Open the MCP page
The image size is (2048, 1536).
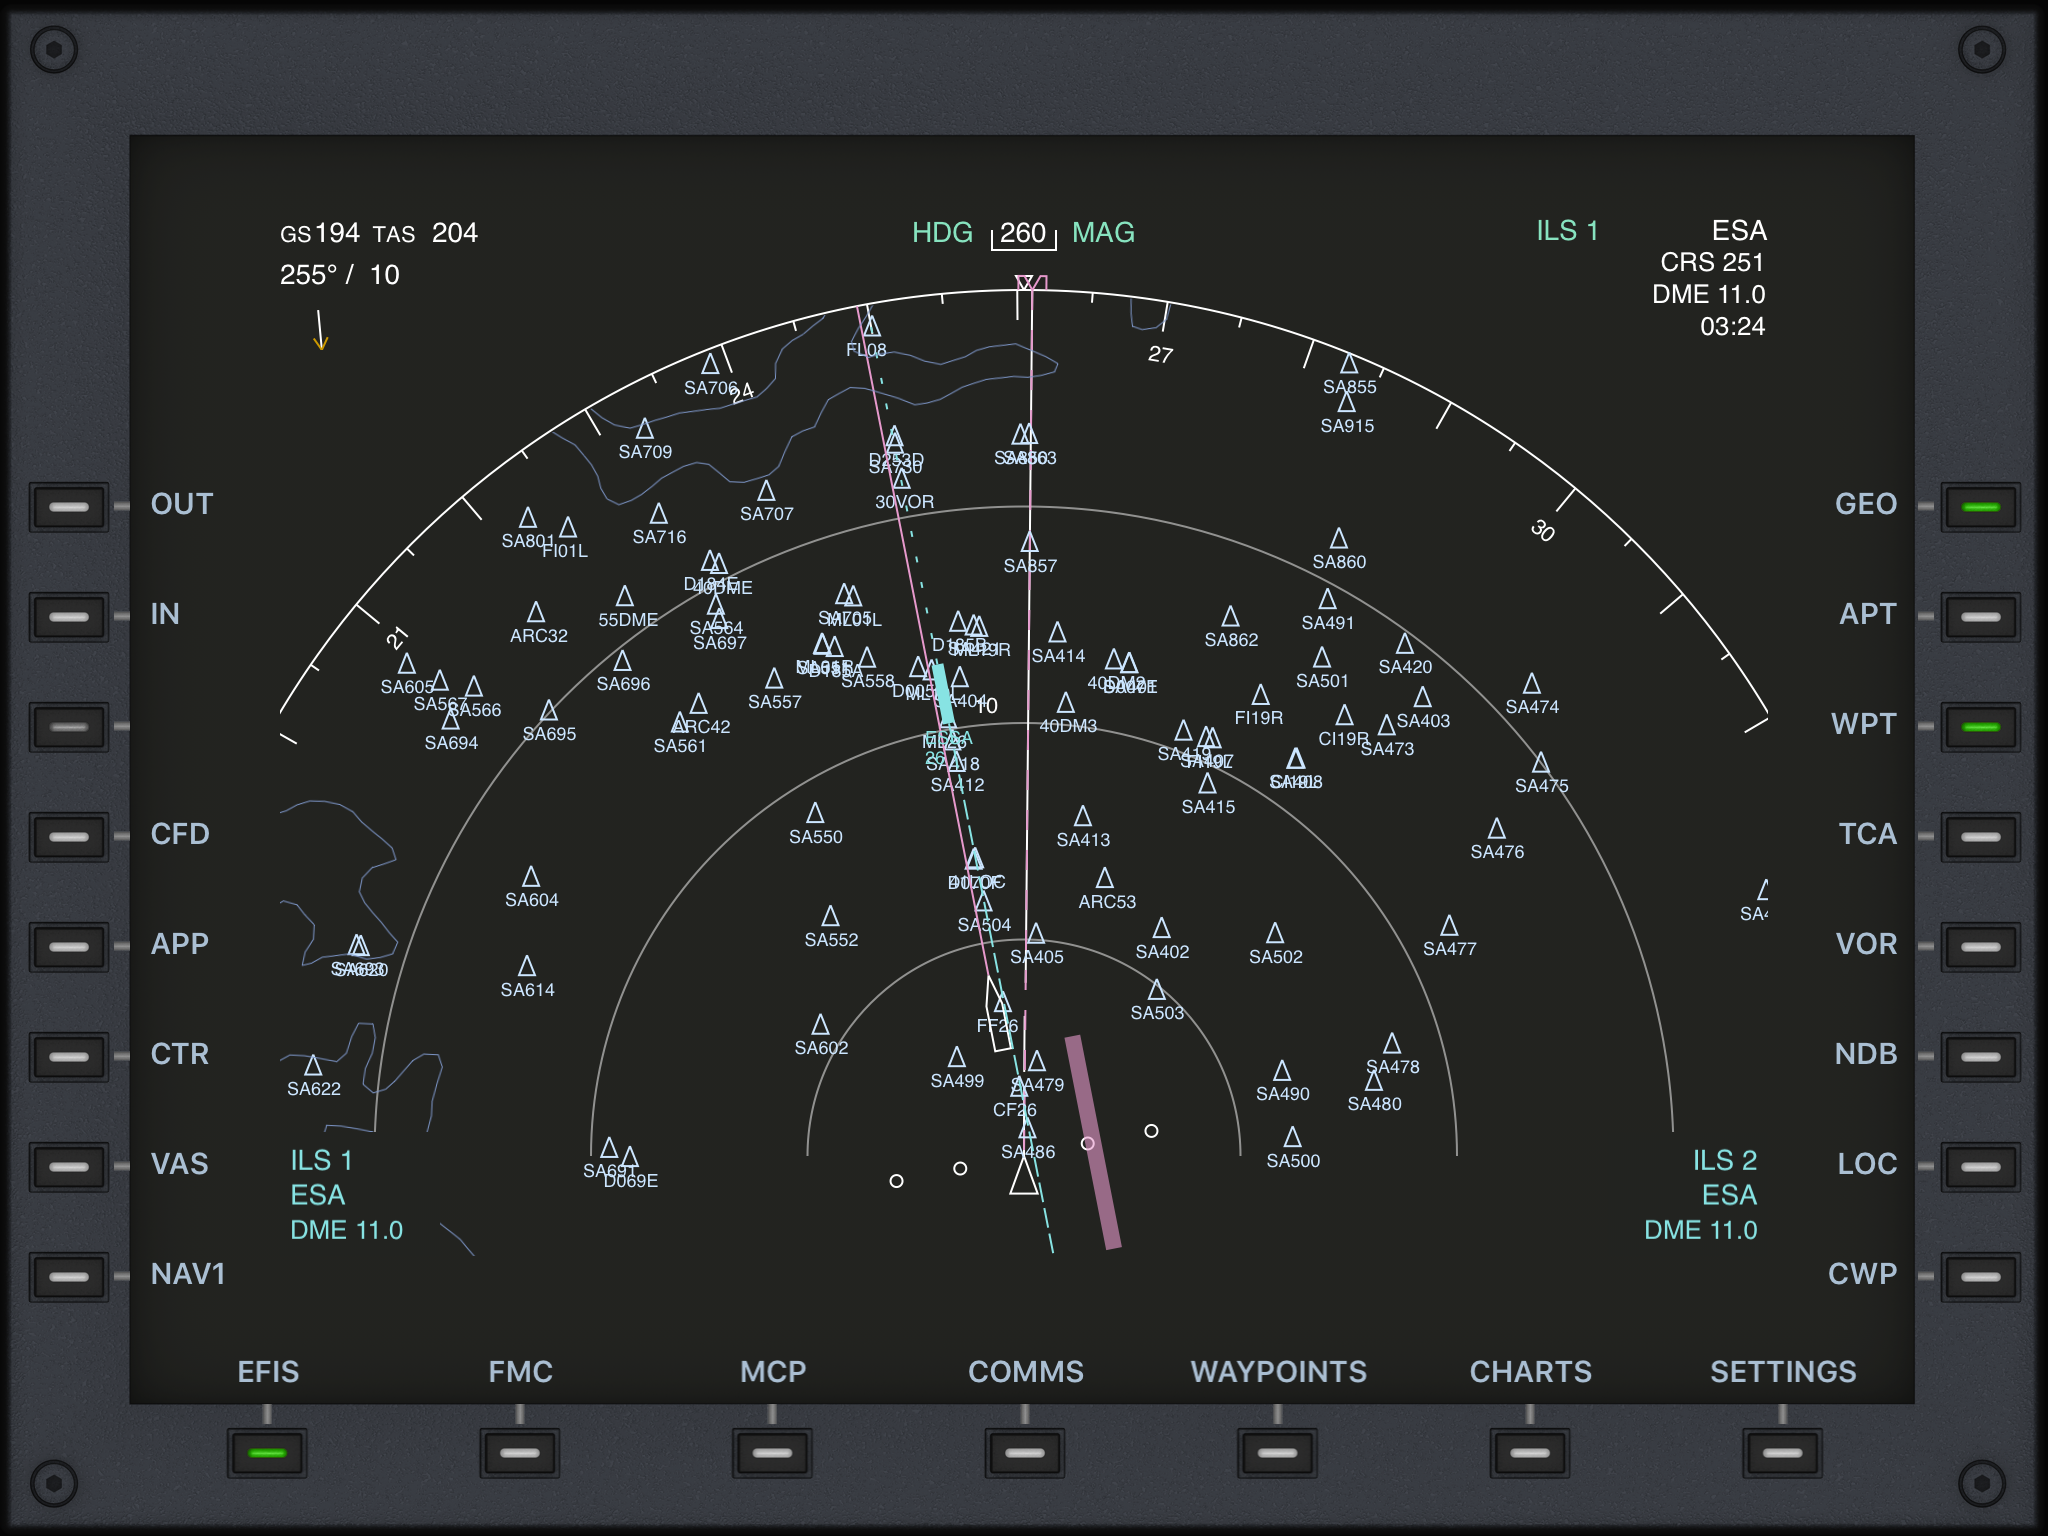point(772,1452)
